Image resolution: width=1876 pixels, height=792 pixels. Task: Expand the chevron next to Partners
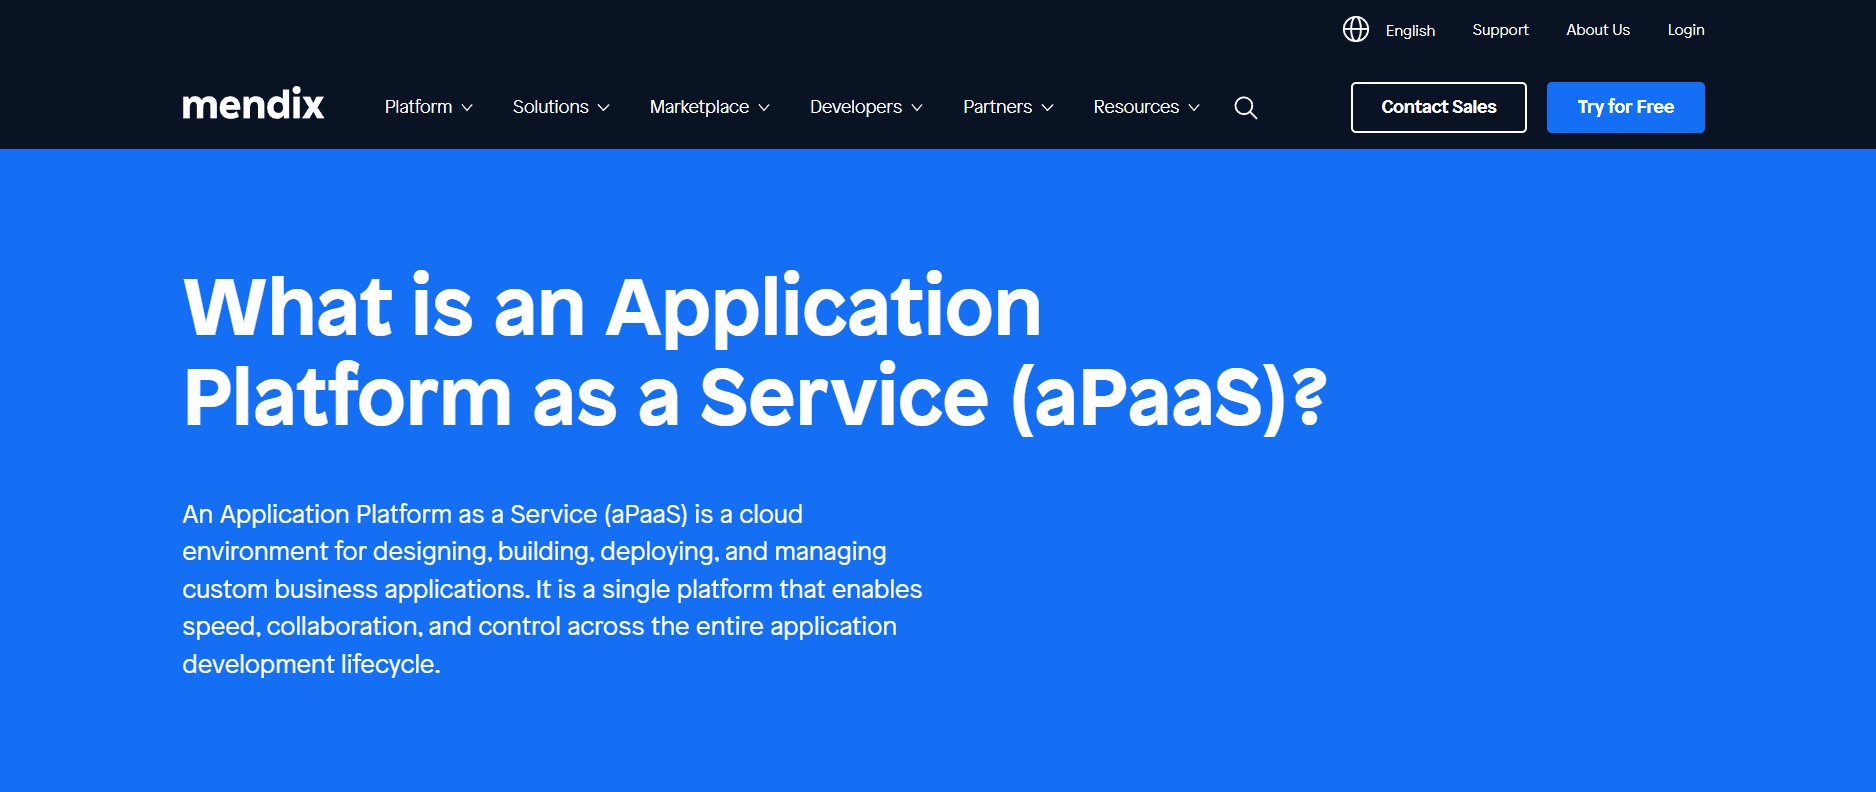[x=1047, y=108]
